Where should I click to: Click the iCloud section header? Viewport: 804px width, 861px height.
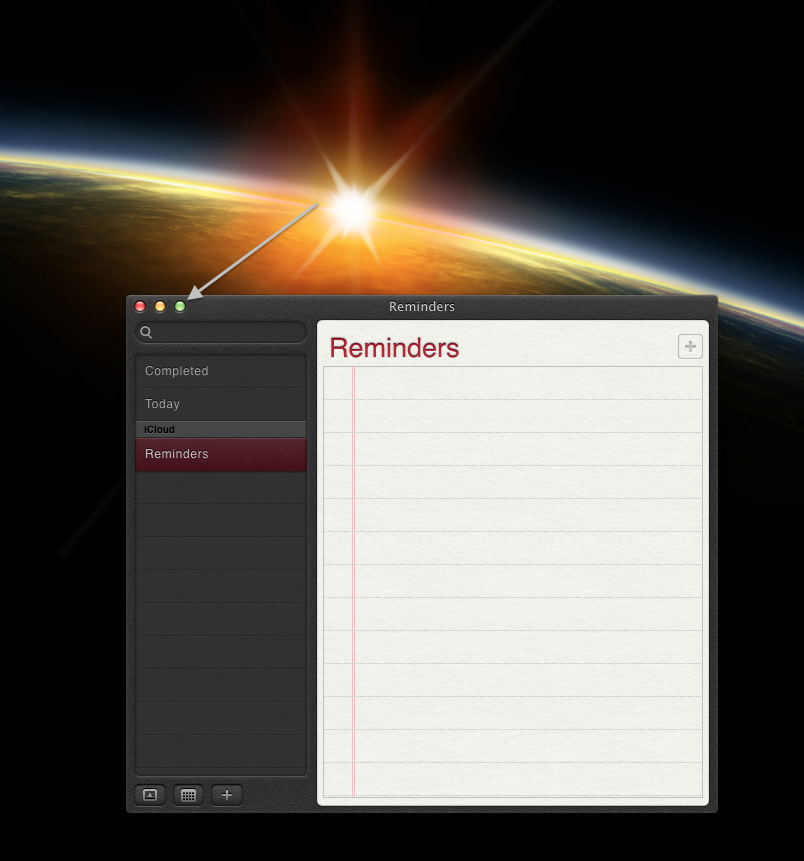pyautogui.click(x=221, y=429)
